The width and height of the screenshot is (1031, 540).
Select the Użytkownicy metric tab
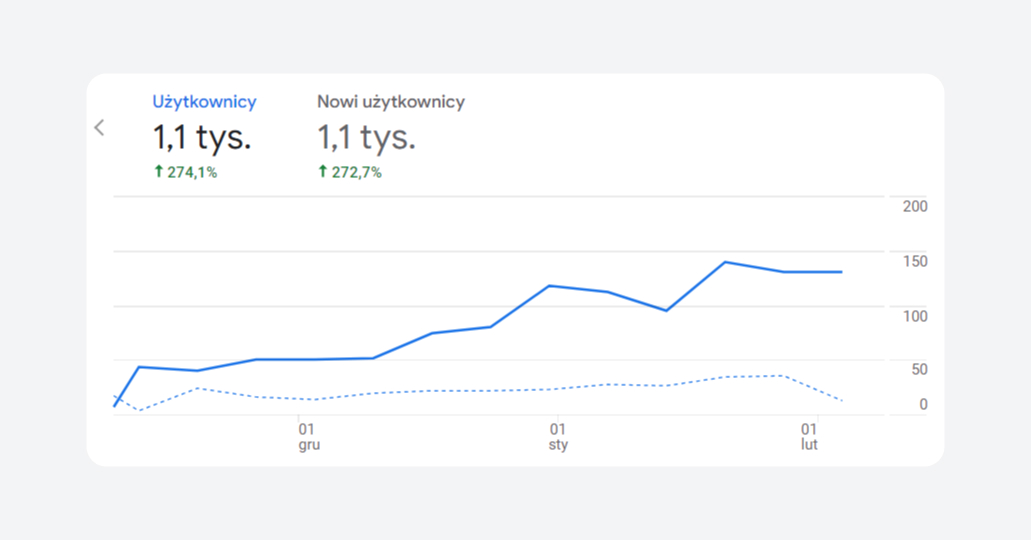click(x=204, y=101)
